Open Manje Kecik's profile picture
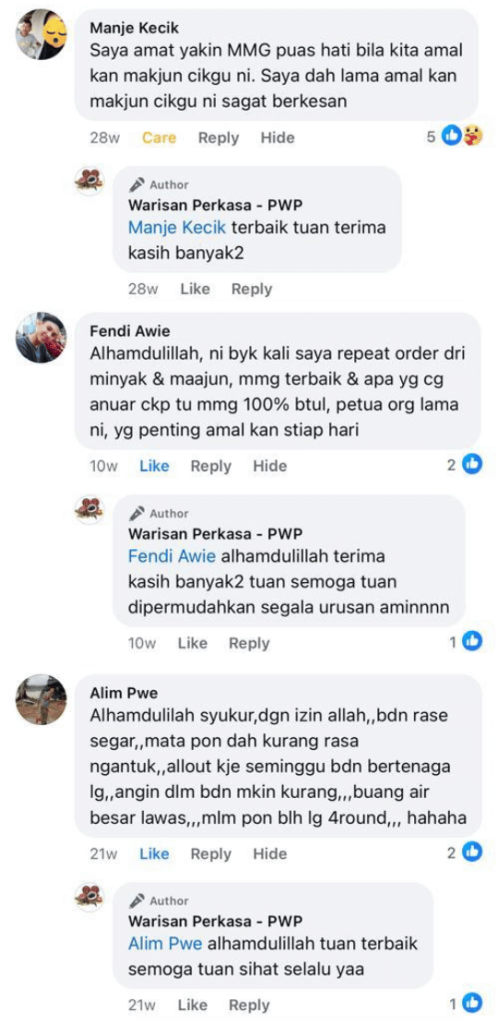498x1024 pixels. (41, 34)
